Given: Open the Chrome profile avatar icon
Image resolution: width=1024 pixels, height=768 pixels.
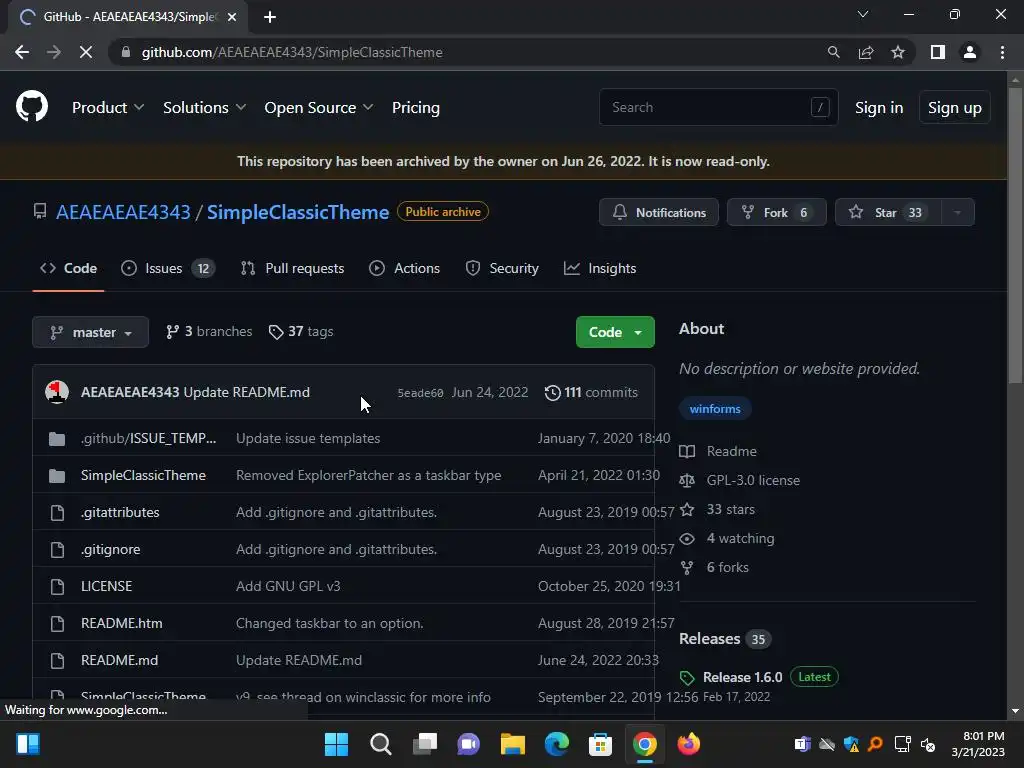Looking at the screenshot, I should pos(970,52).
